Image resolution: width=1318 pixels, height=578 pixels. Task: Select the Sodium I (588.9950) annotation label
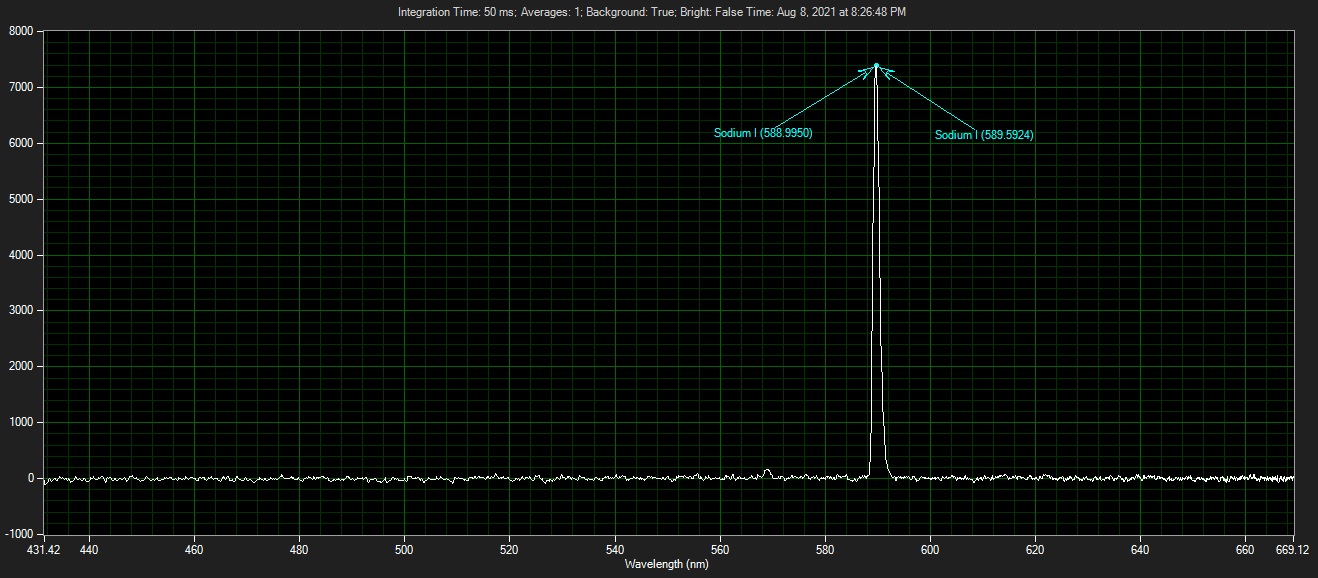tap(763, 133)
